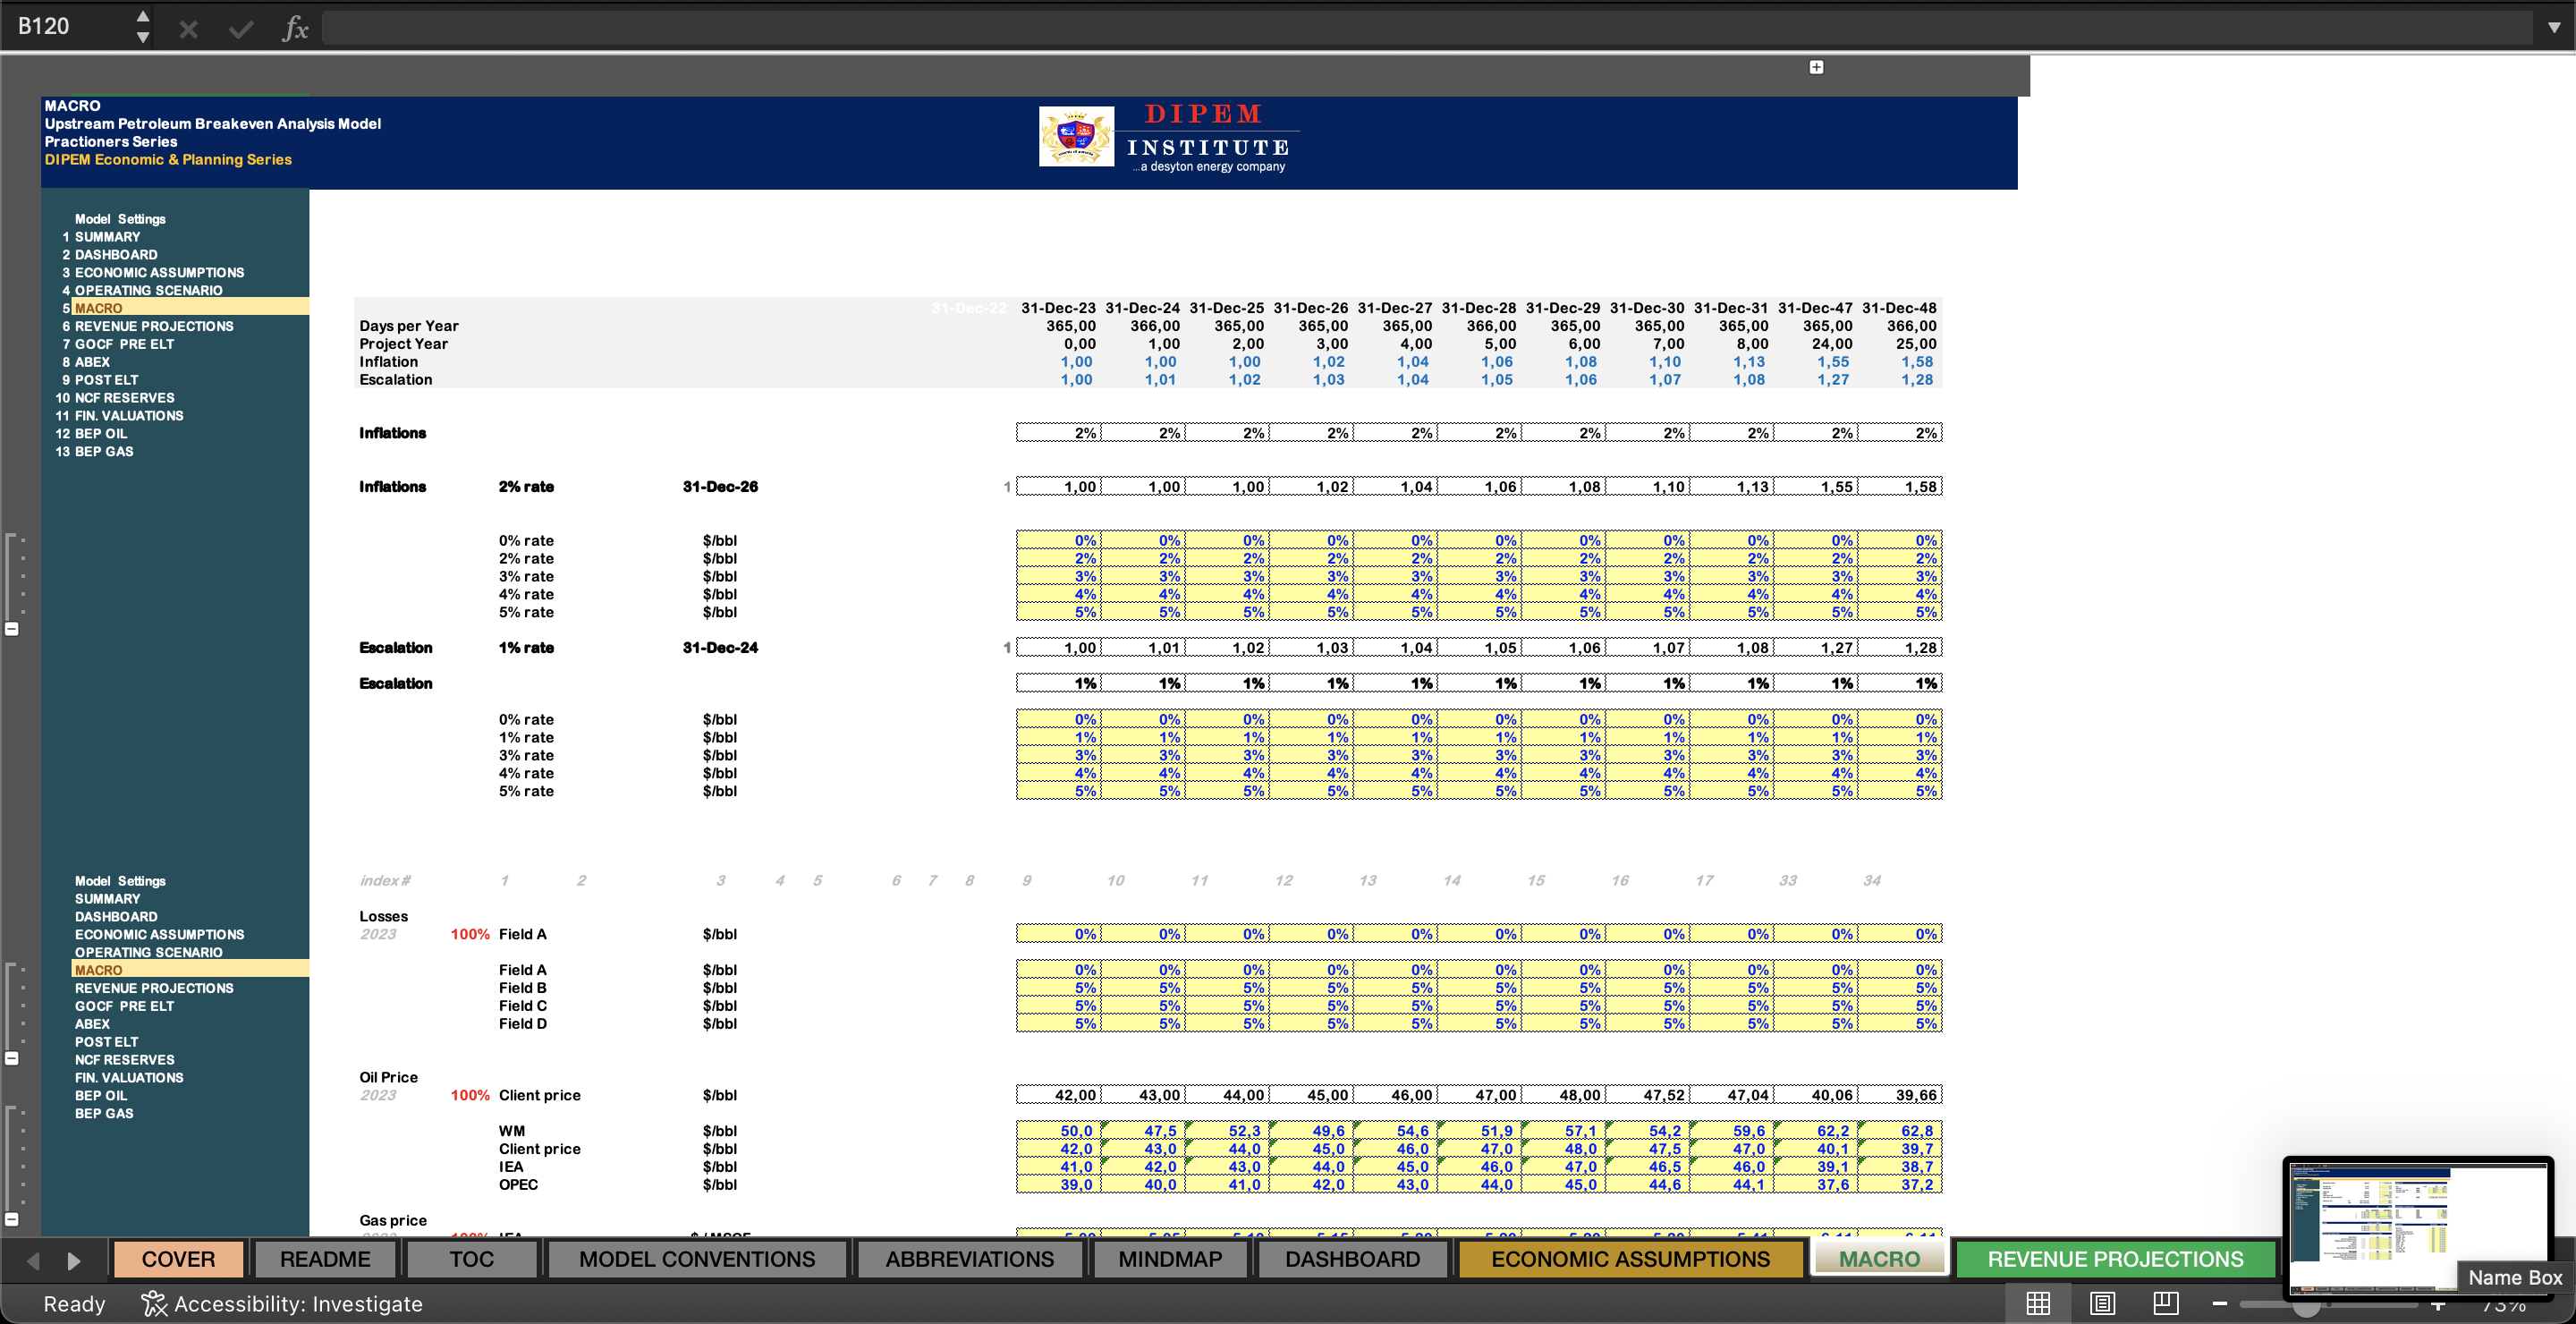Image resolution: width=2576 pixels, height=1324 pixels.
Task: Open GOCF PRE ELT link numbered 7
Action: (x=124, y=345)
